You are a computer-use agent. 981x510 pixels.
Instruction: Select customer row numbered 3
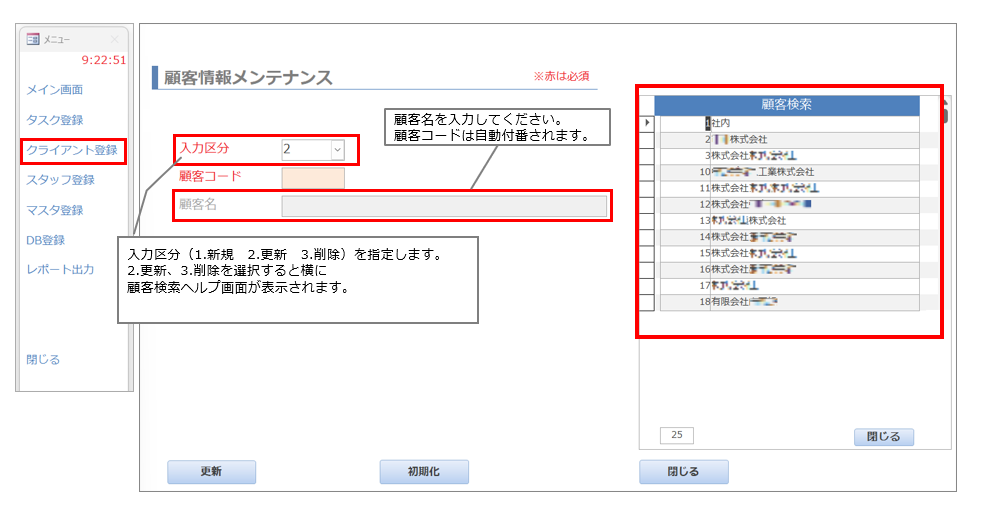pos(790,156)
